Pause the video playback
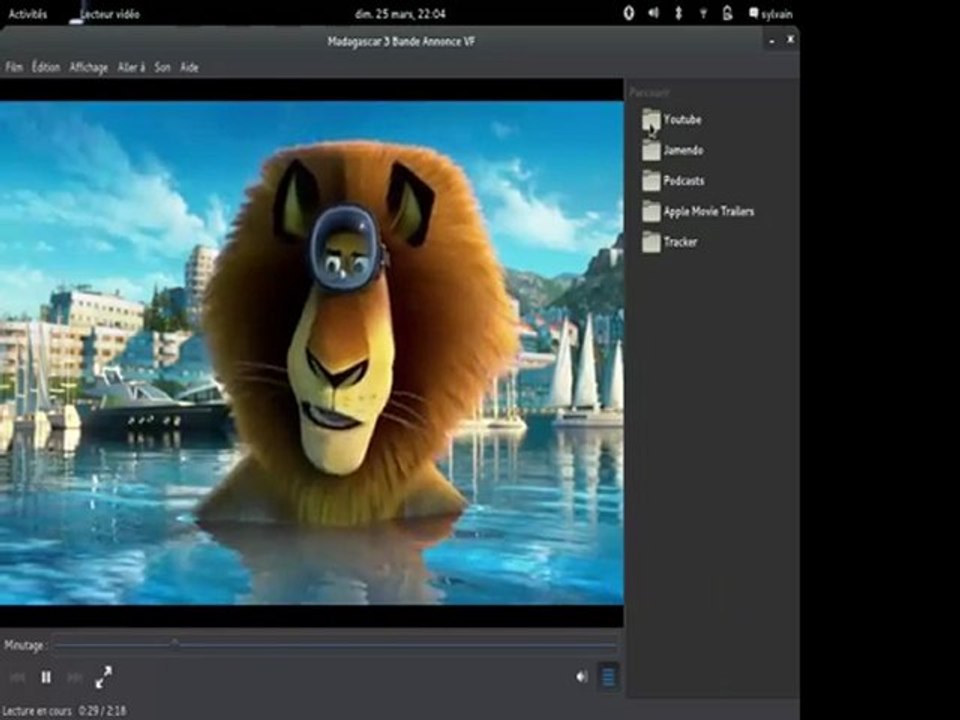The height and width of the screenshot is (720, 960). [46, 677]
